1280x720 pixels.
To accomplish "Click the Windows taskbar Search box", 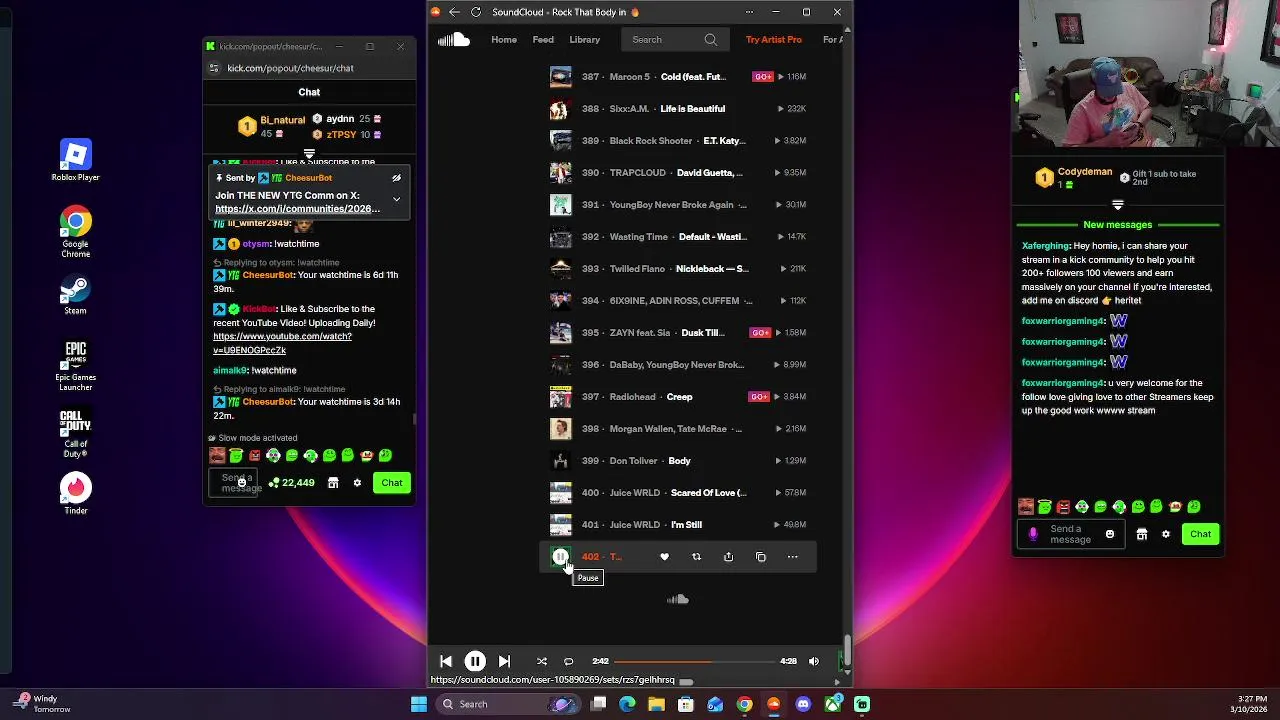I will (508, 704).
